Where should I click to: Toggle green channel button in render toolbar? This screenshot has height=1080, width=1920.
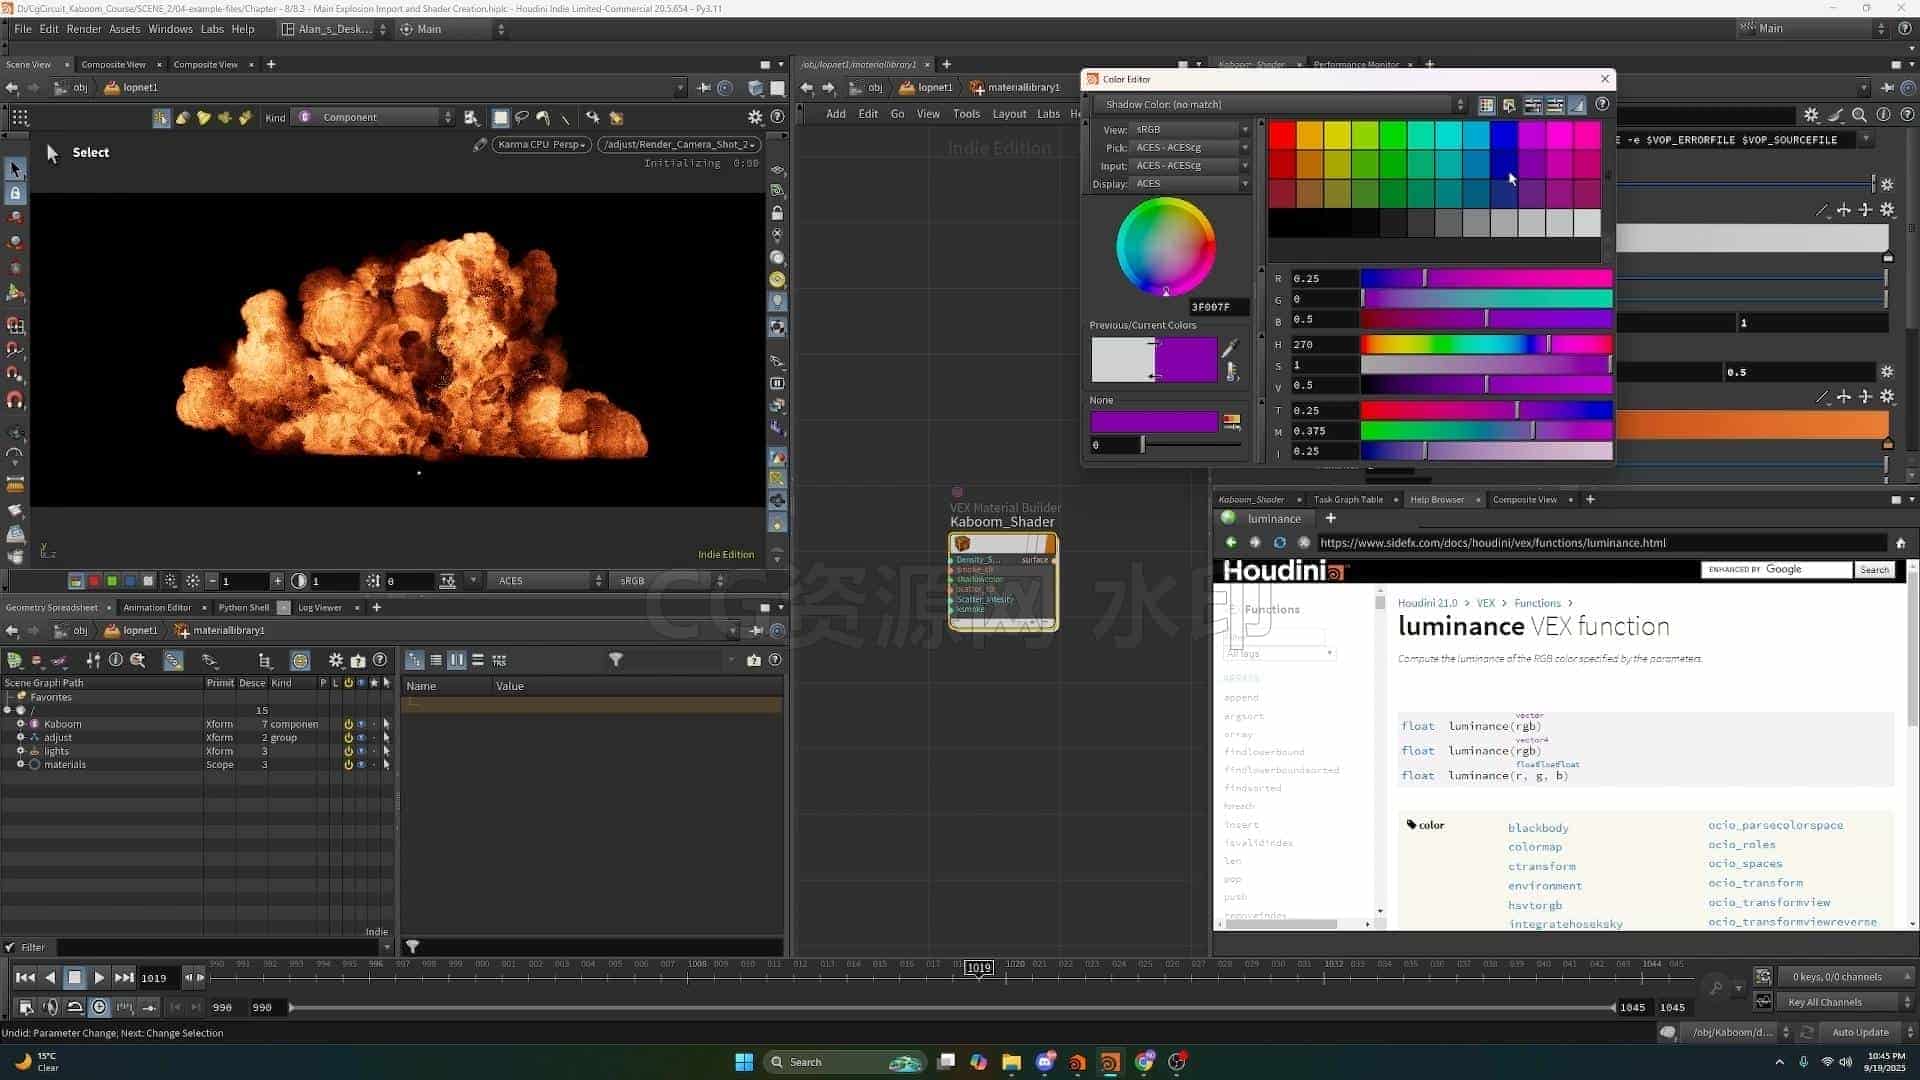click(x=112, y=581)
